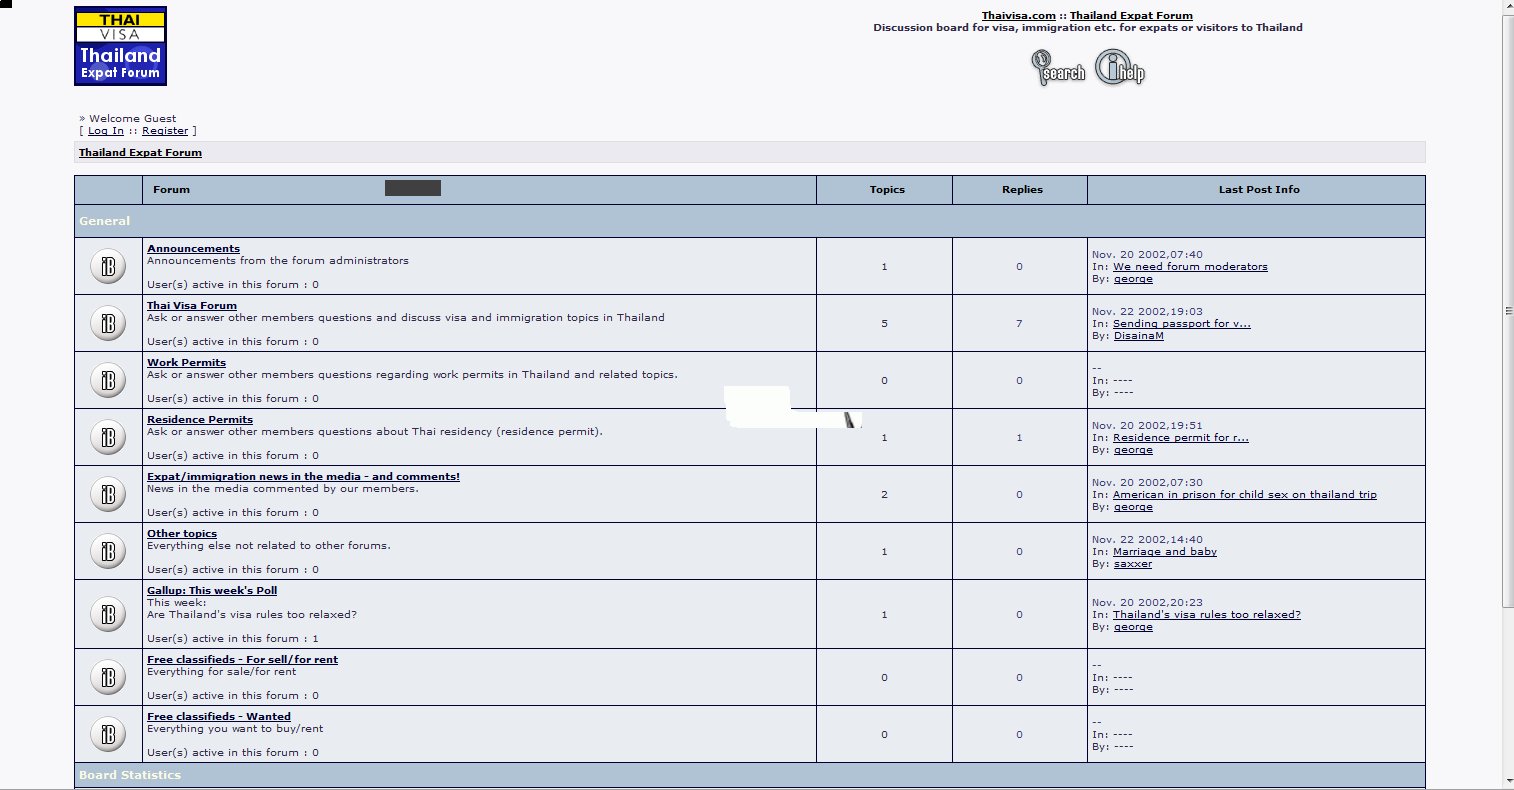The width and height of the screenshot is (1514, 790).
Task: Open the Other topics forum
Action: [182, 533]
